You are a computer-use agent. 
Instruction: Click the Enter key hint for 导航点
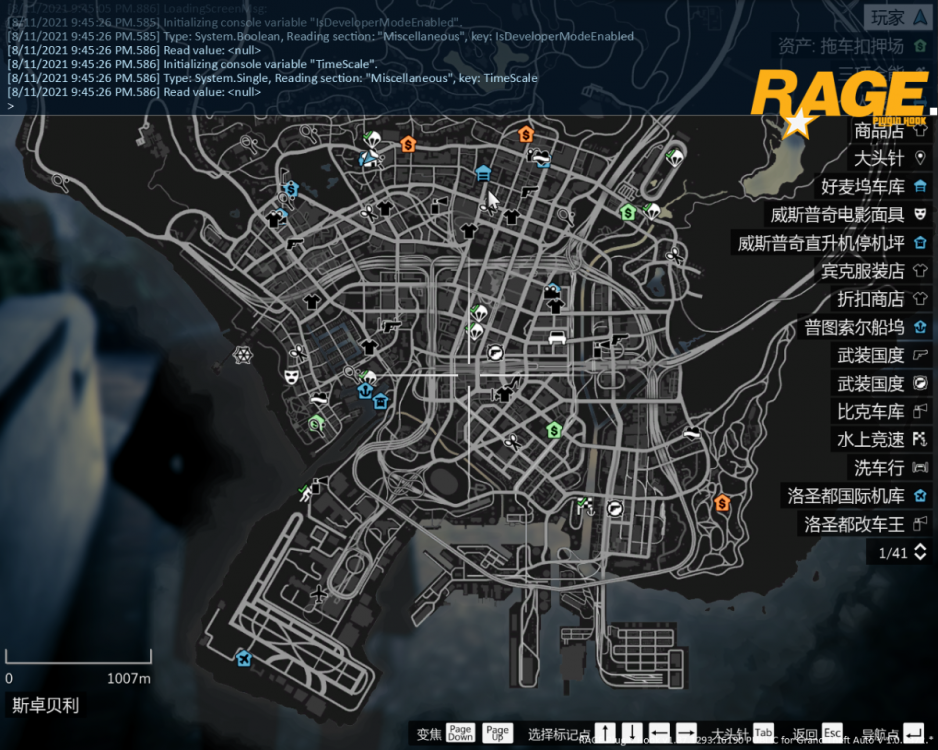click(914, 733)
